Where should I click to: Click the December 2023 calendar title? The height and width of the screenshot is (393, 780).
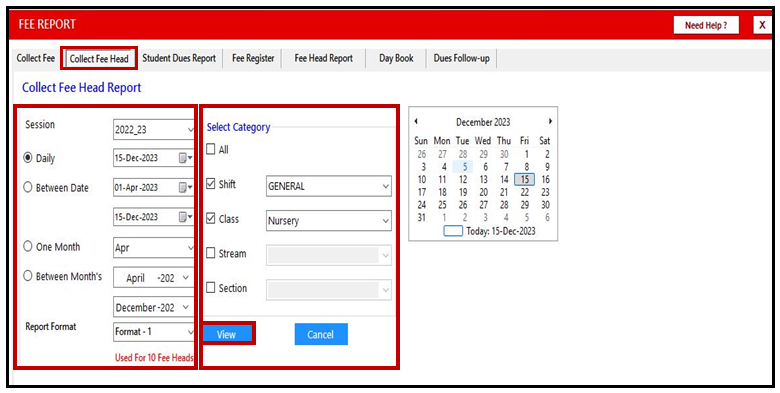coord(483,122)
